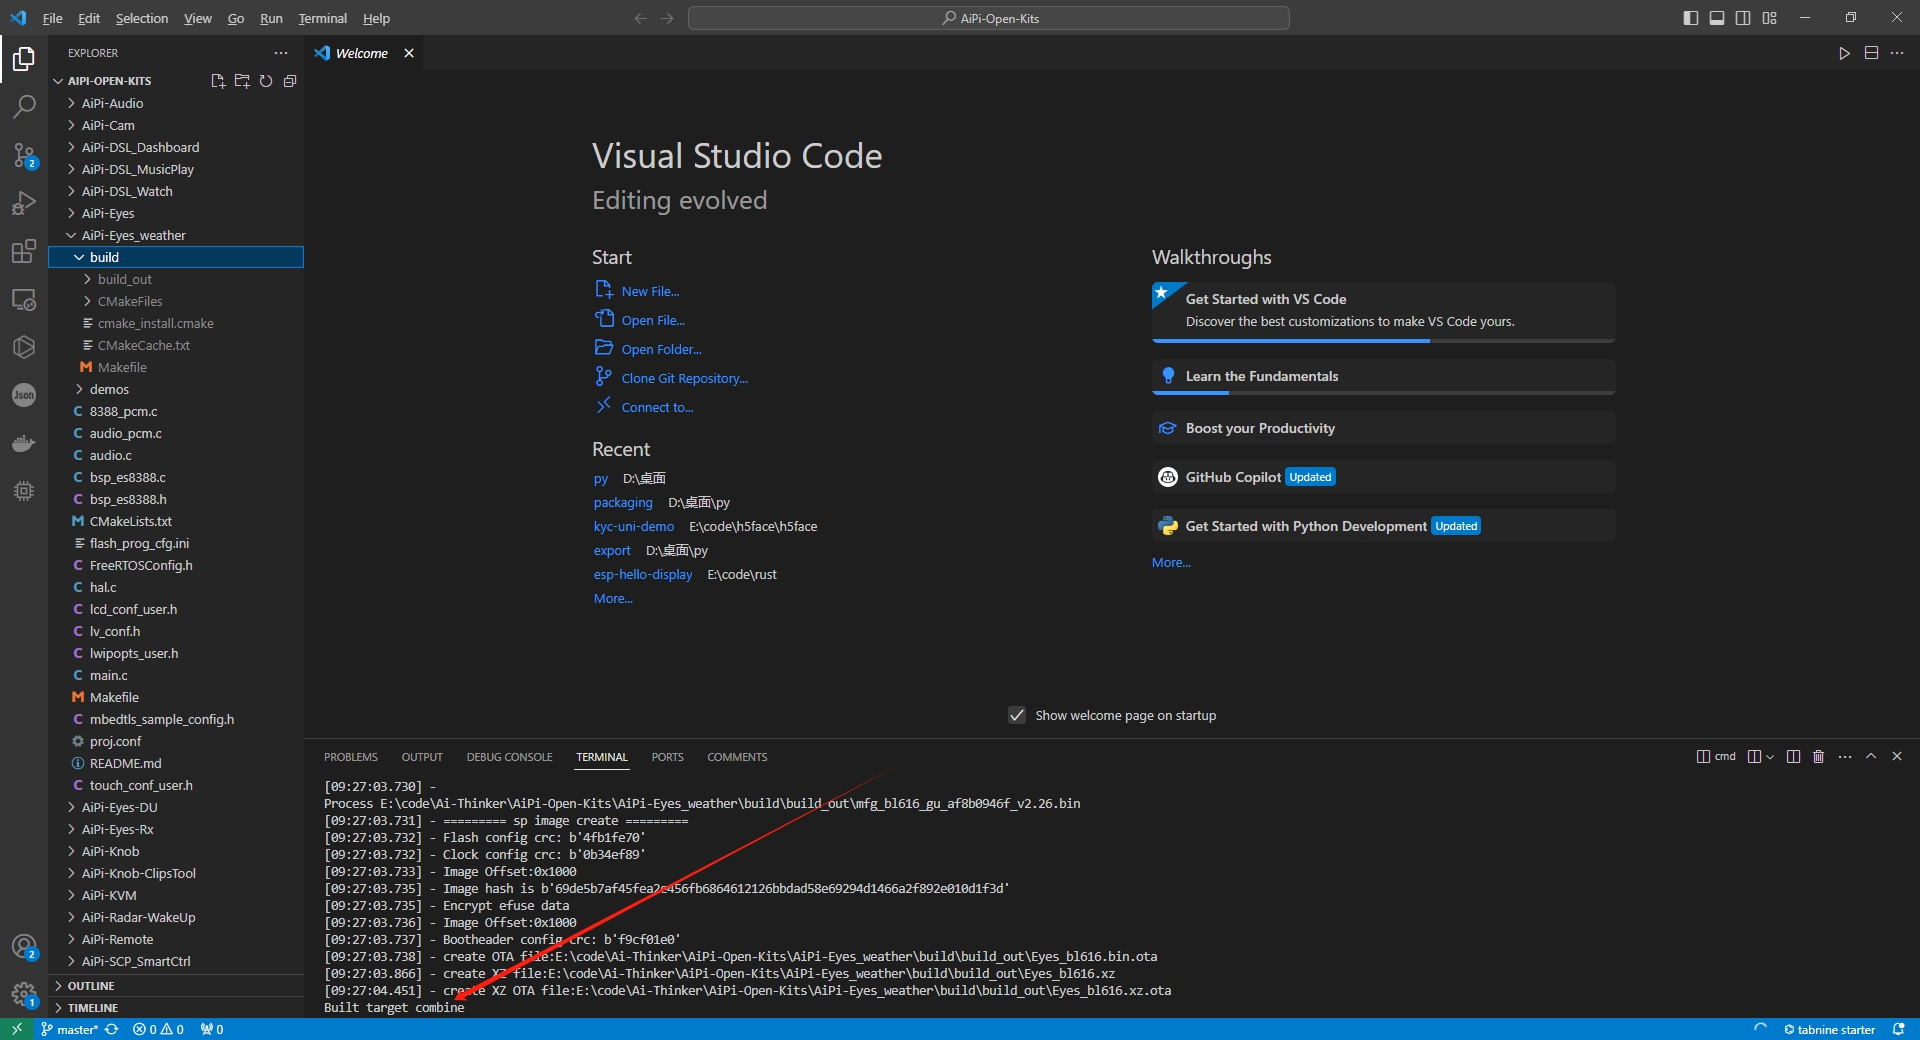The width and height of the screenshot is (1920, 1040).
Task: Switch to the PROBLEMS tab
Action: [351, 757]
